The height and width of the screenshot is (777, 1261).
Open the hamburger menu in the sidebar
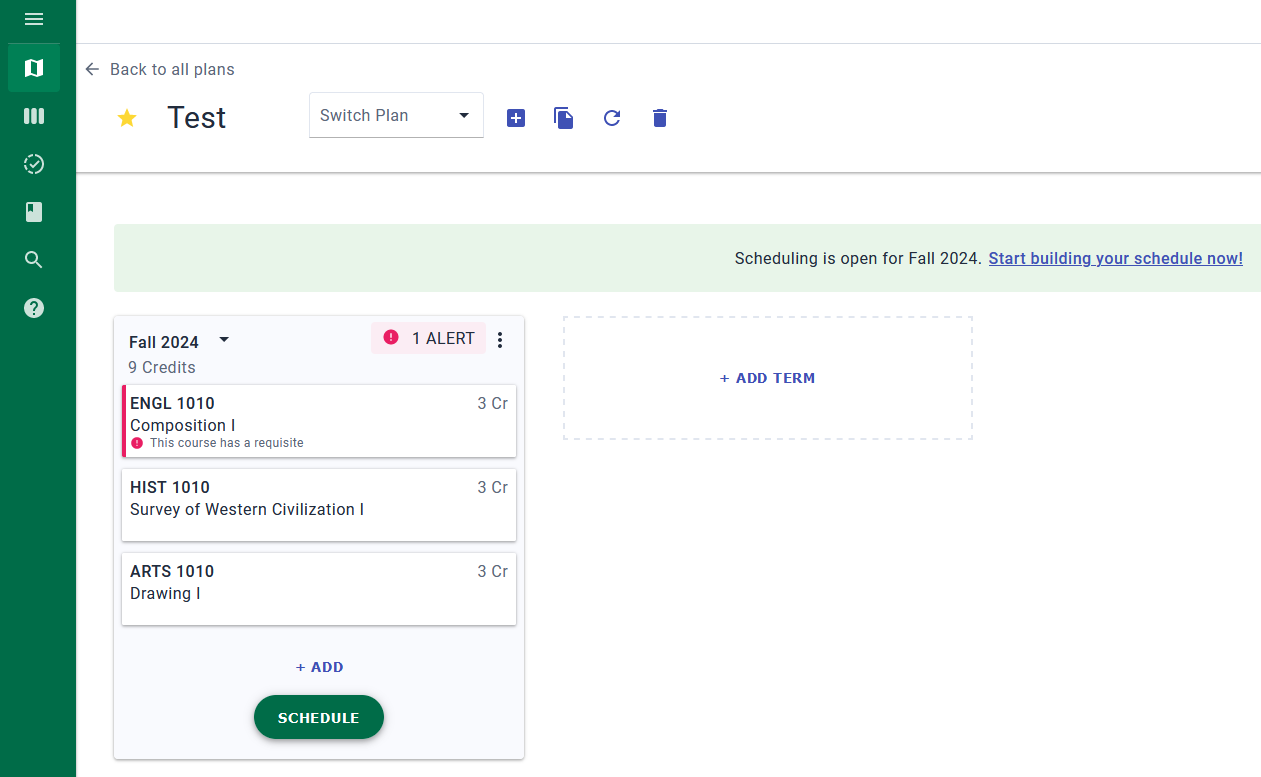(34, 19)
